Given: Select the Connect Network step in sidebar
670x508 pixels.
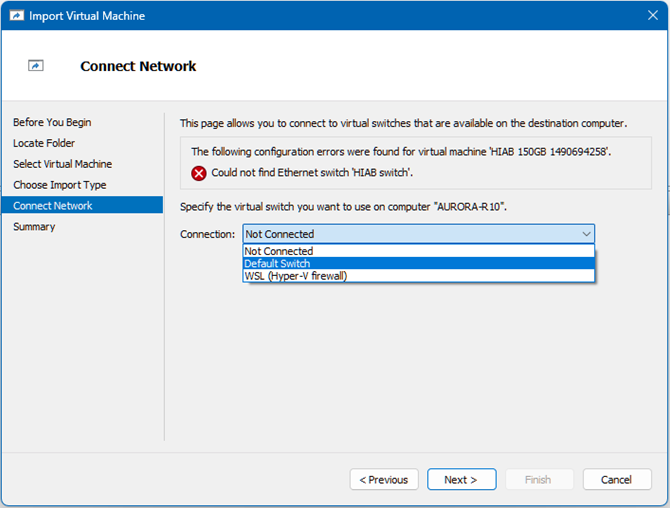Looking at the screenshot, I should click(x=53, y=206).
